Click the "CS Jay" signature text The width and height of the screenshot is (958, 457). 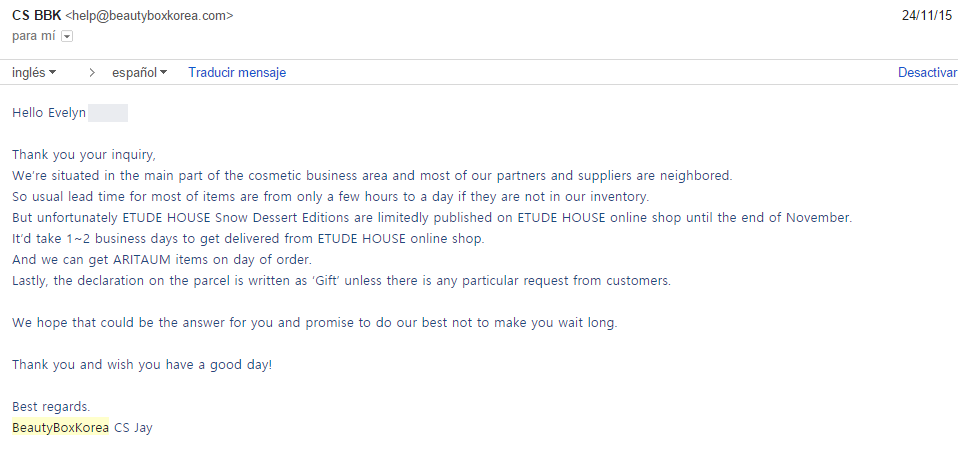click(x=134, y=428)
